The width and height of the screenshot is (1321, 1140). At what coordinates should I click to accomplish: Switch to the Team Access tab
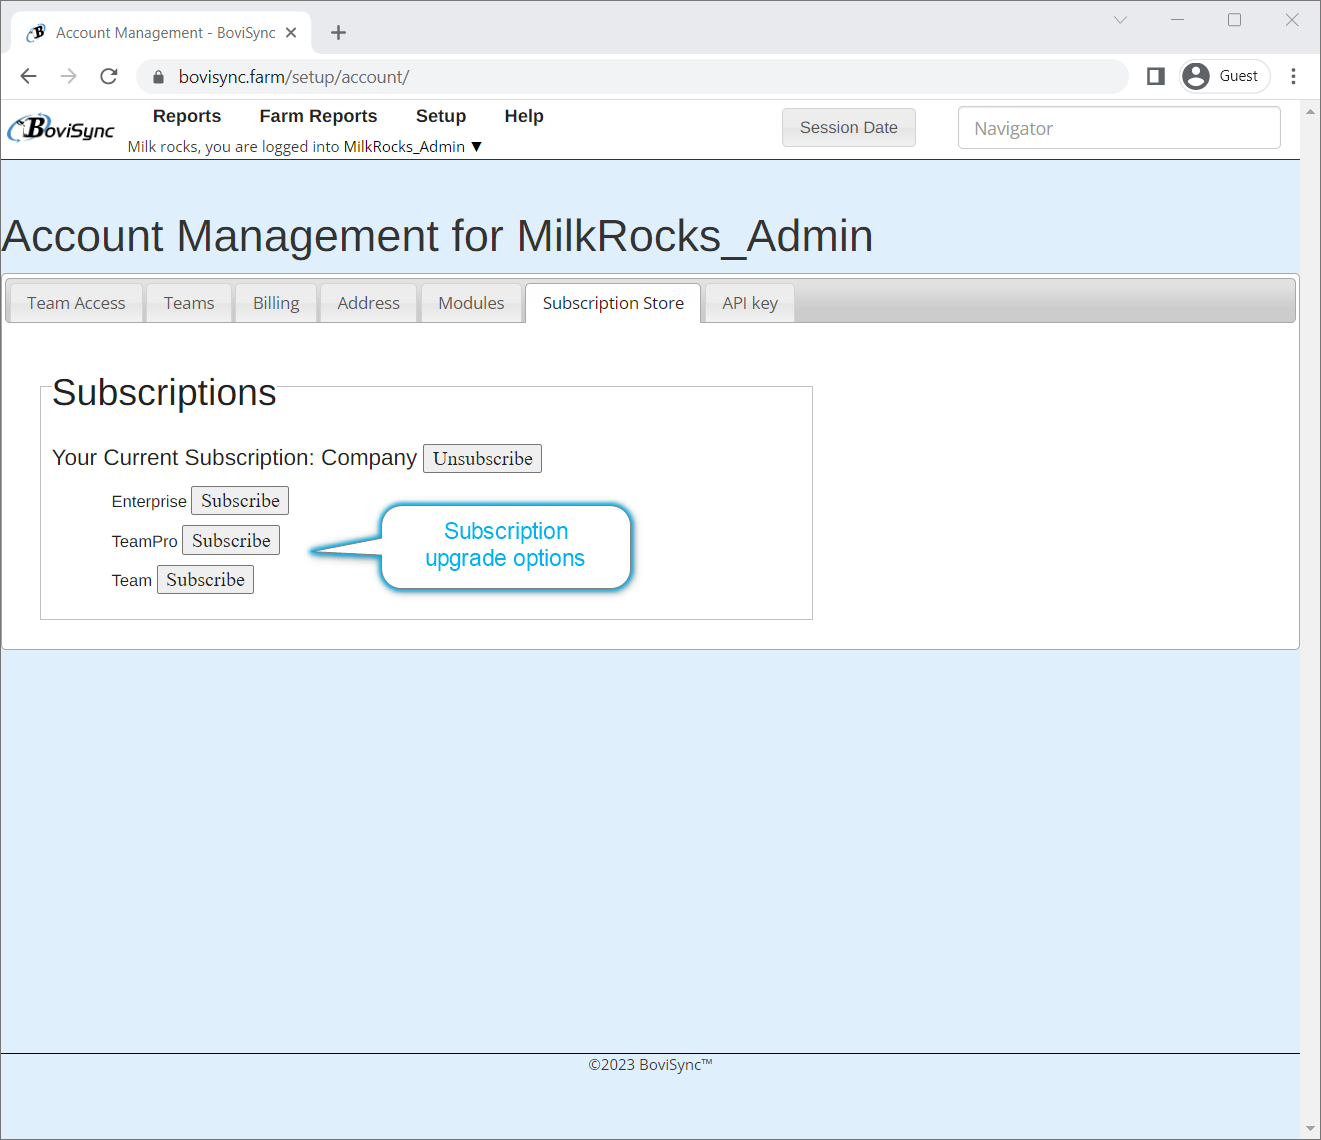(76, 303)
